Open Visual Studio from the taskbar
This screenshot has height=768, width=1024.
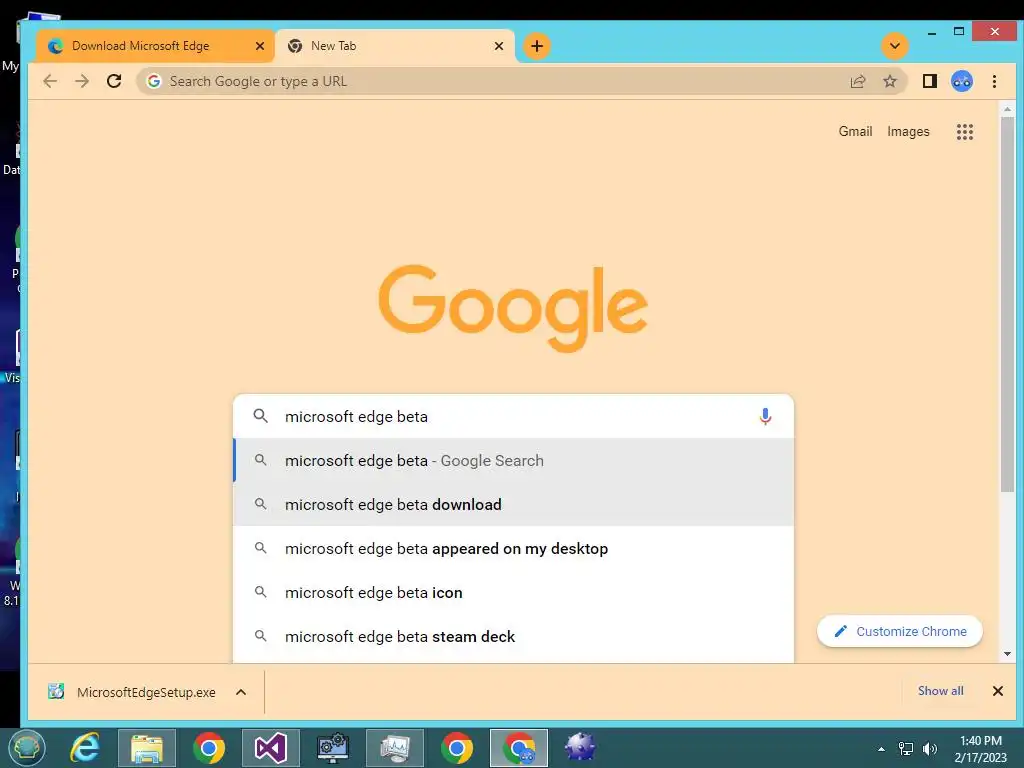271,748
